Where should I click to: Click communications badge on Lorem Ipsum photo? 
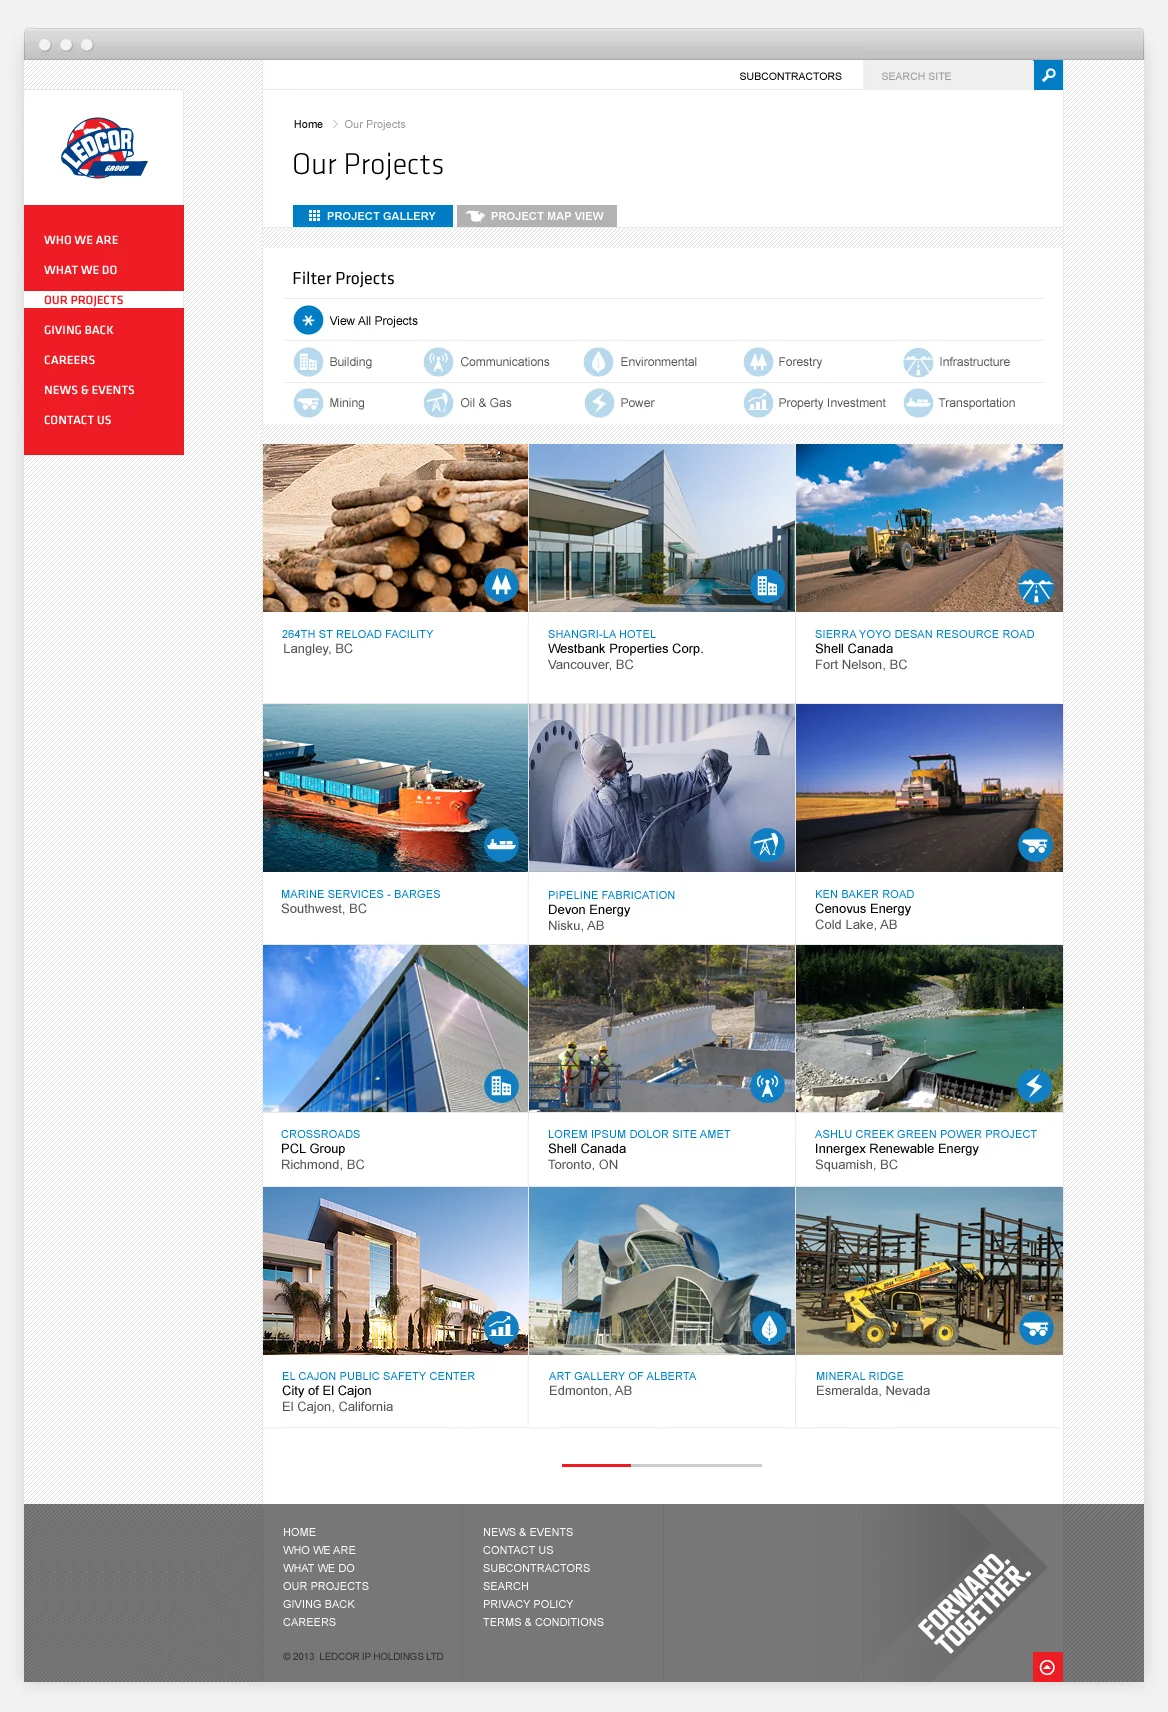(x=767, y=1085)
